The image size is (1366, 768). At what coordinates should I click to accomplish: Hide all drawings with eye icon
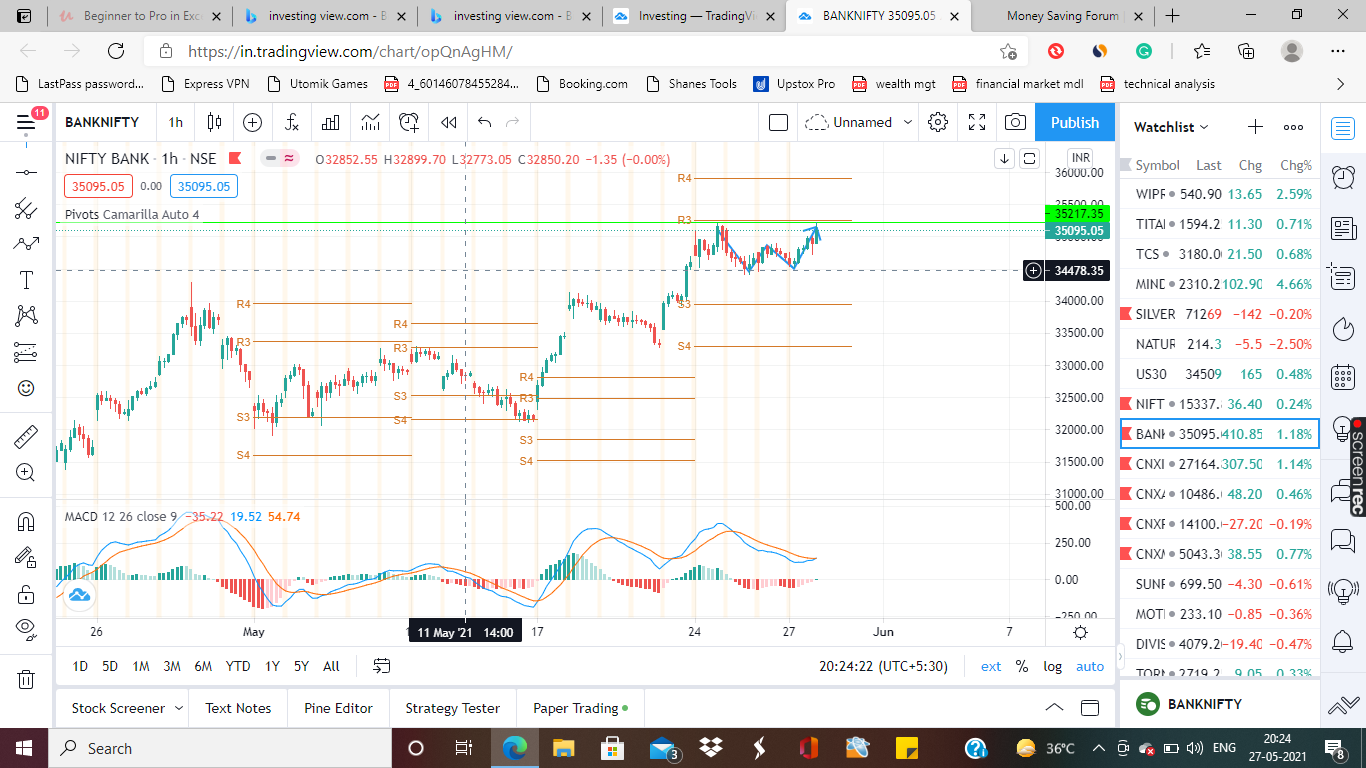click(26, 630)
